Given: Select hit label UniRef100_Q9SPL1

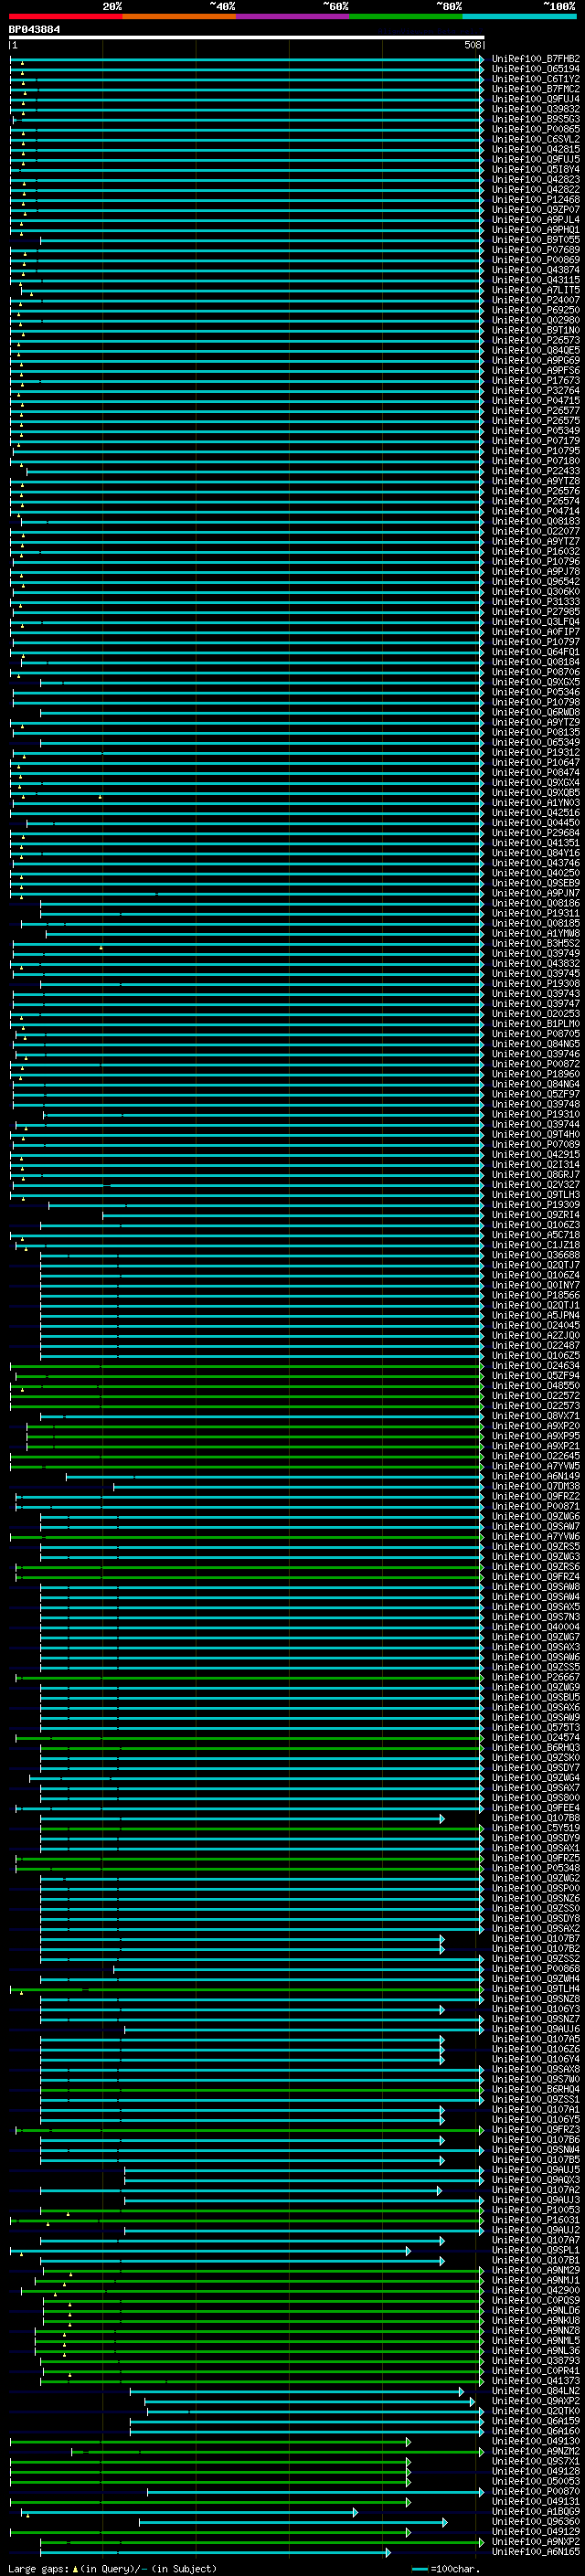Looking at the screenshot, I should (535, 2251).
